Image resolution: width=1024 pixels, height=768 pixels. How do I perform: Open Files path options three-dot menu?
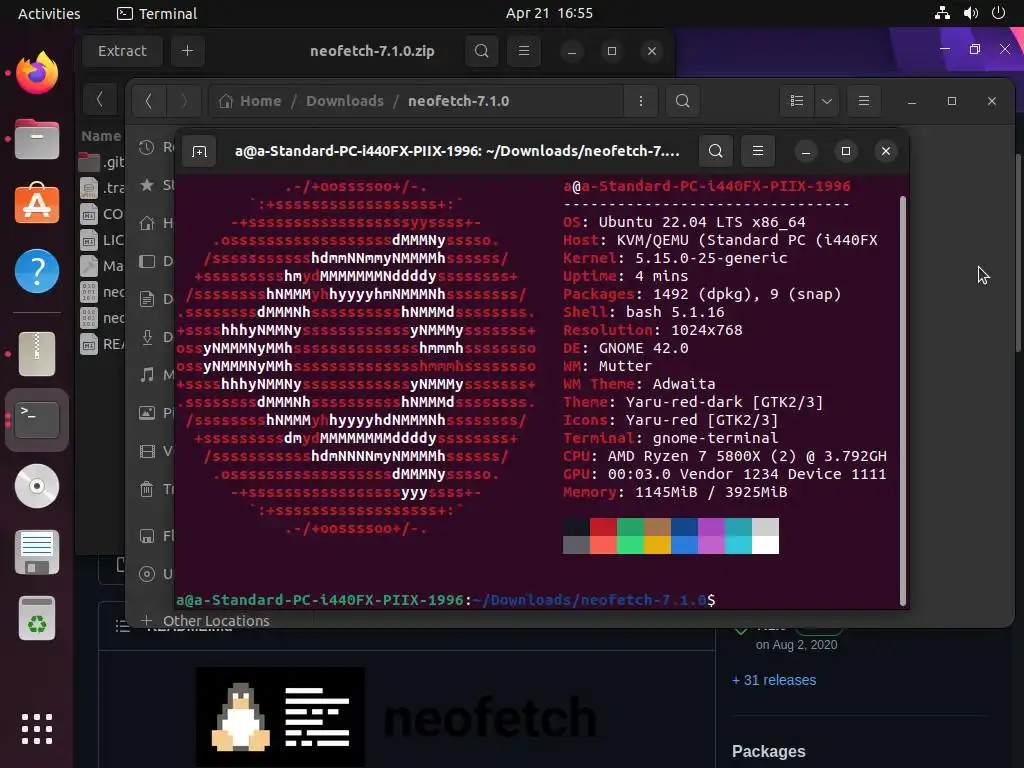(x=641, y=101)
